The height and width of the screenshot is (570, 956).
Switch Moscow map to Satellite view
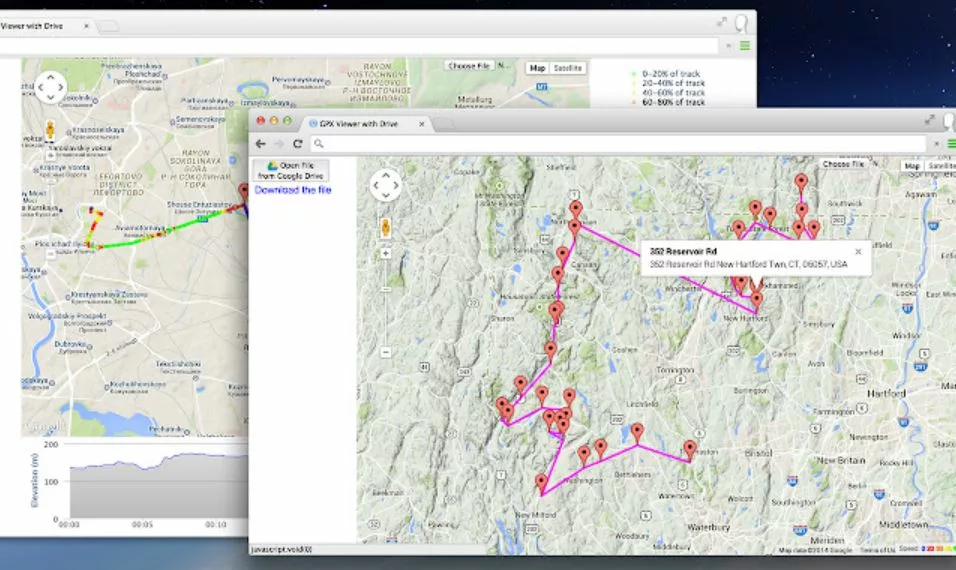tap(568, 68)
